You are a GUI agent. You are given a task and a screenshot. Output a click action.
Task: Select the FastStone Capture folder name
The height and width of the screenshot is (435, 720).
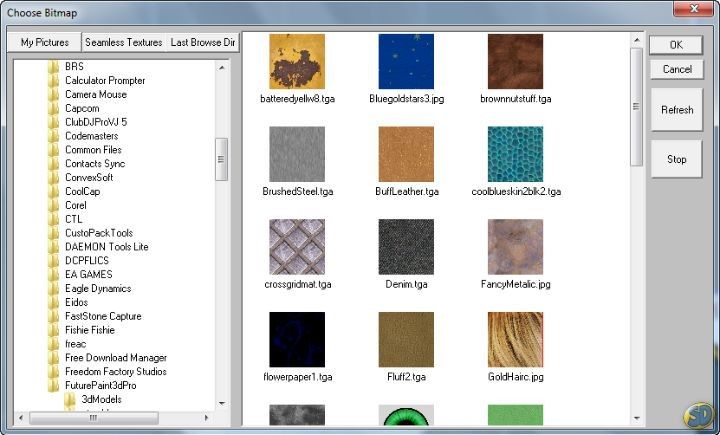(x=103, y=316)
